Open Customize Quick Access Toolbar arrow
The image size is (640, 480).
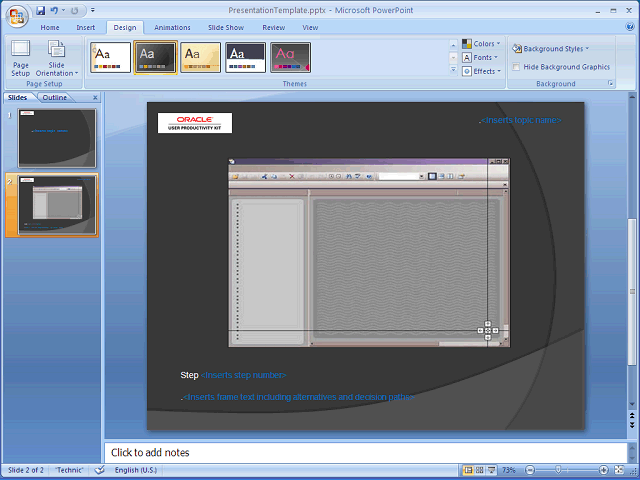pos(93,10)
